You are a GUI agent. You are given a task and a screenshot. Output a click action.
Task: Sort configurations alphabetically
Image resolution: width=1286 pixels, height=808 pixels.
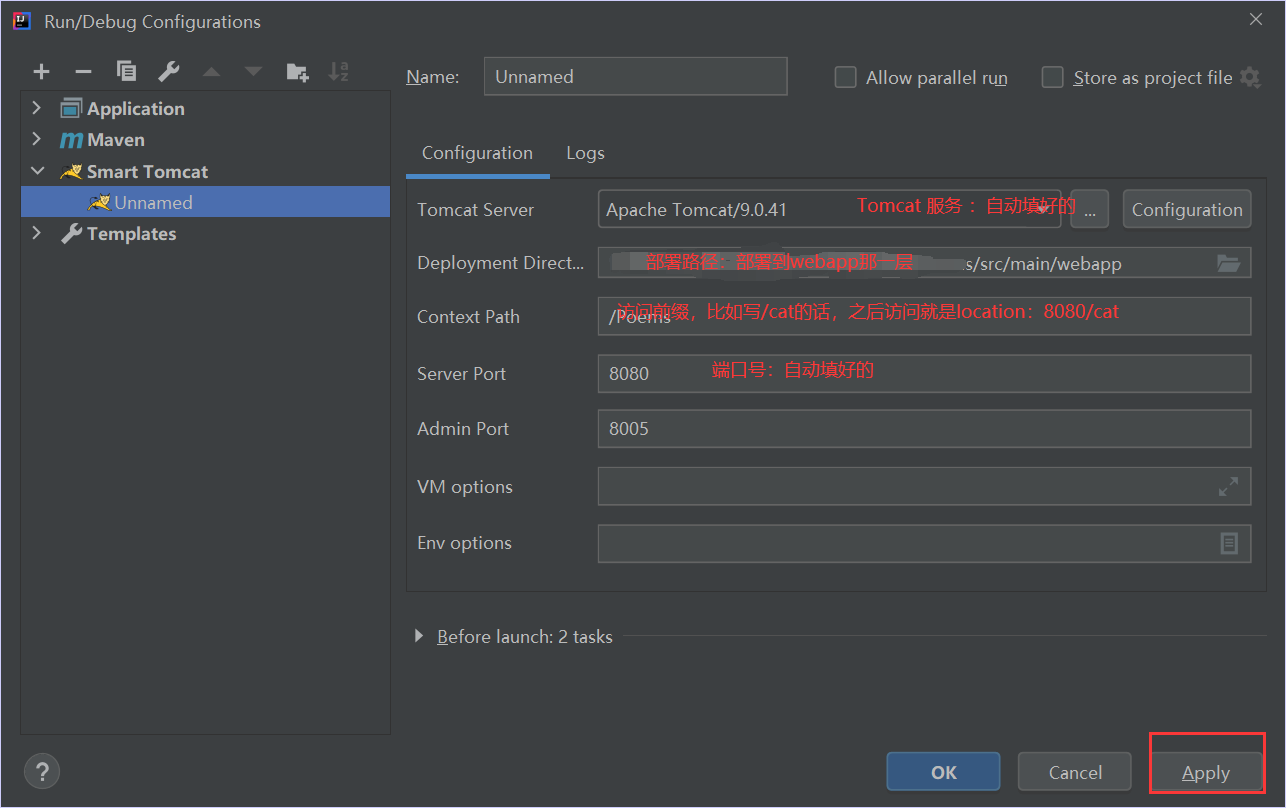point(338,71)
